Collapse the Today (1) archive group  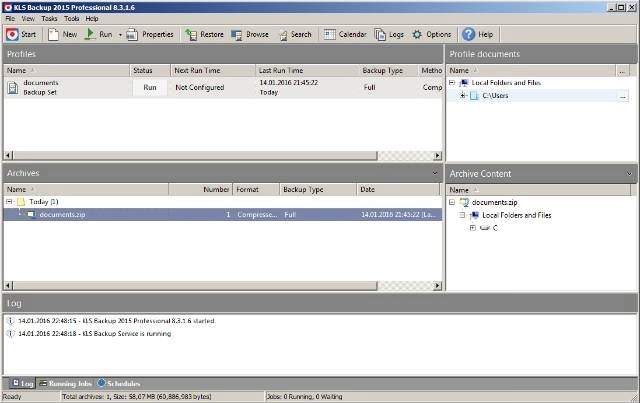(x=9, y=202)
